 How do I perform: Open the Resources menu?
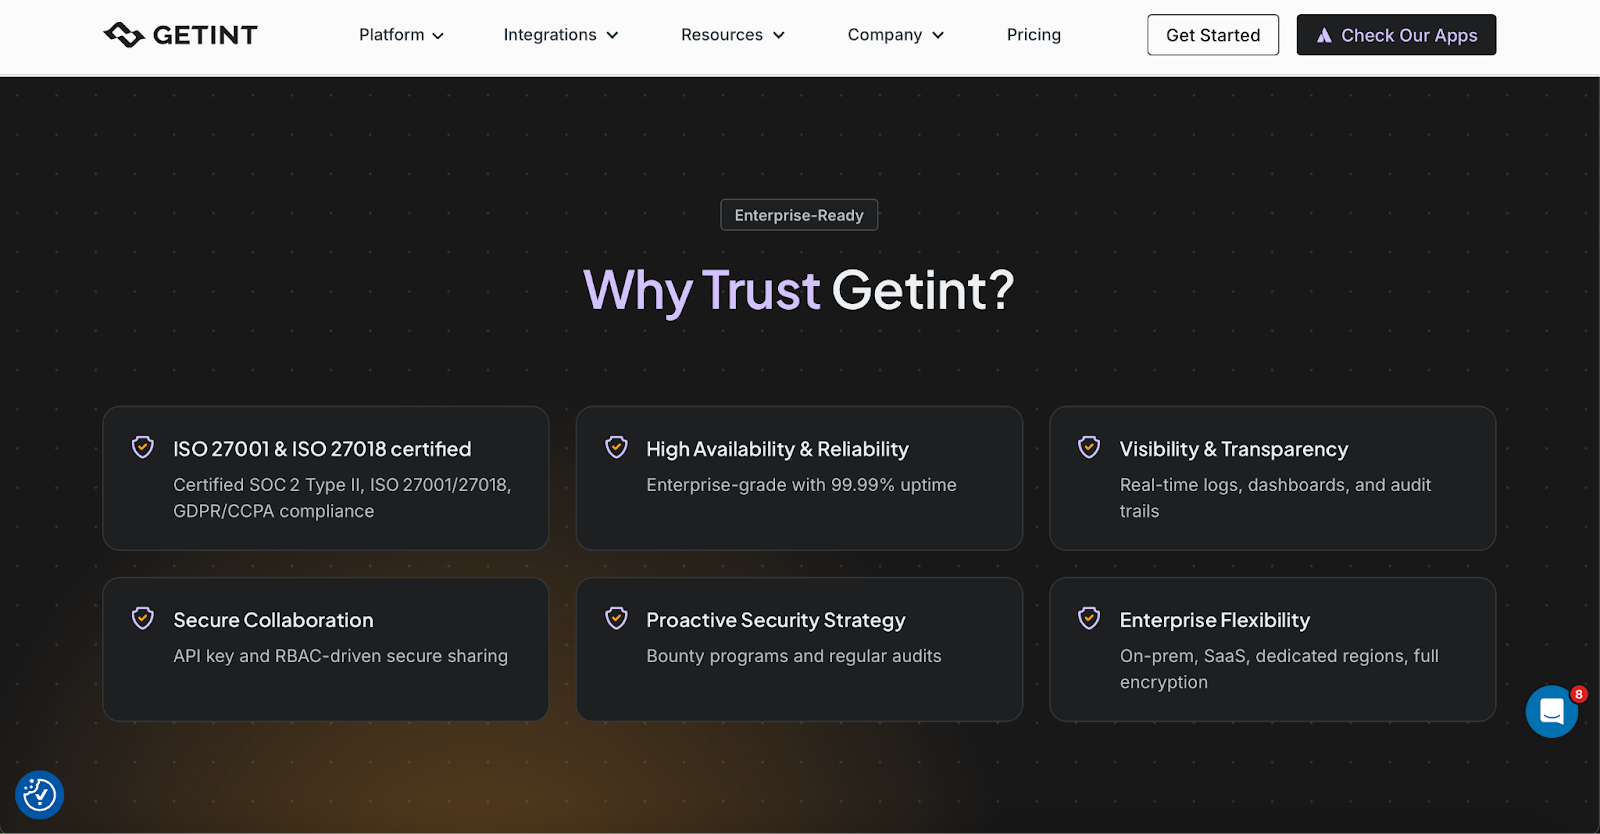(733, 35)
